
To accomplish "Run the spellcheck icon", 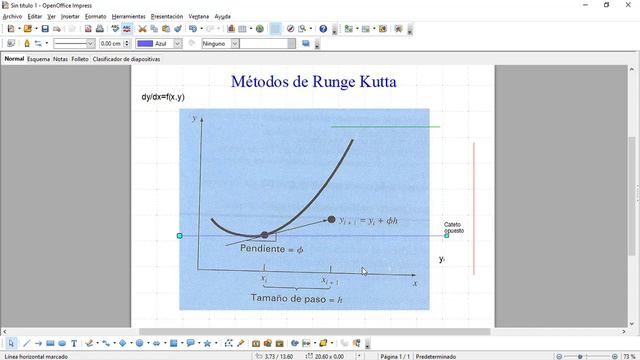I will (x=115, y=29).
